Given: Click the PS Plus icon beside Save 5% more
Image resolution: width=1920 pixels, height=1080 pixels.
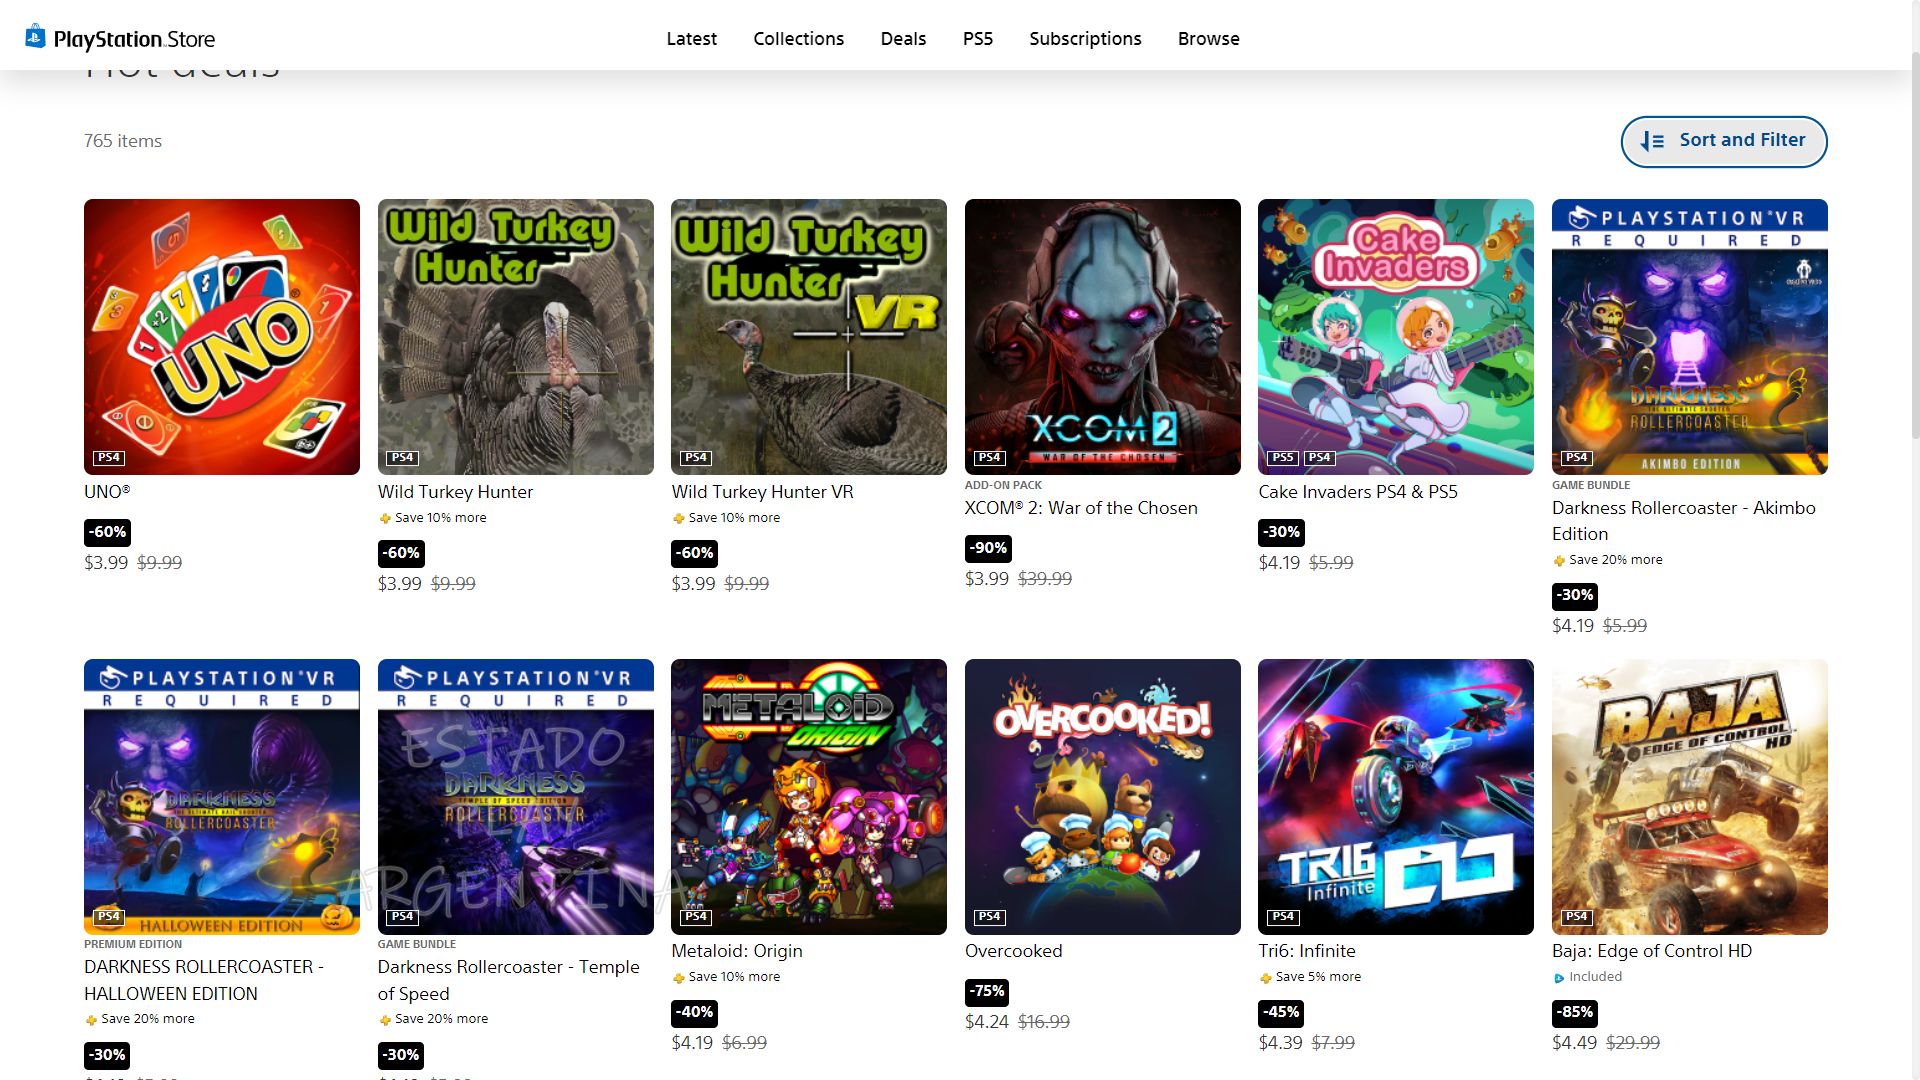Looking at the screenshot, I should click(x=1266, y=977).
